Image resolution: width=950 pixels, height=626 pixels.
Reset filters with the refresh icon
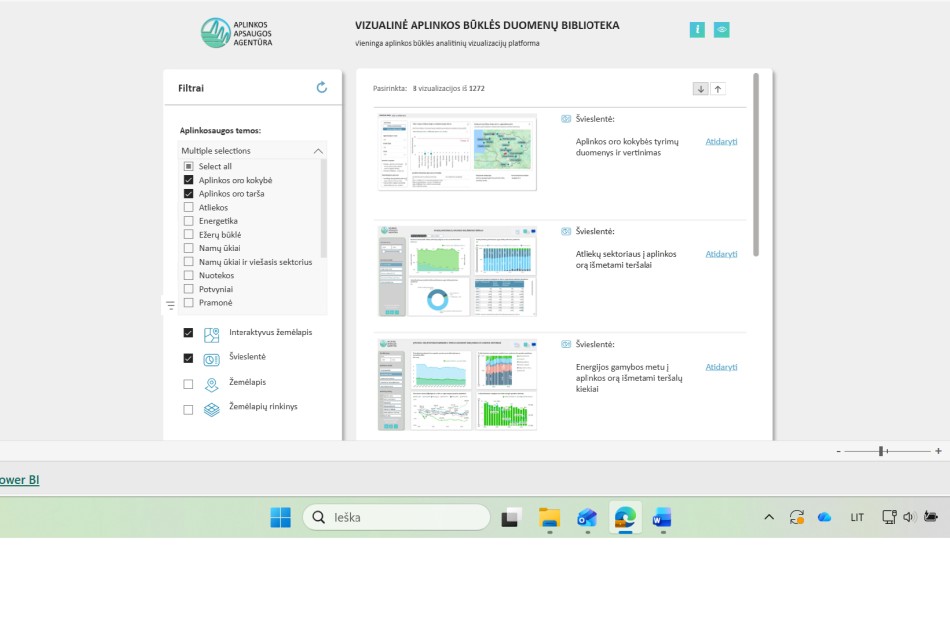(x=321, y=88)
